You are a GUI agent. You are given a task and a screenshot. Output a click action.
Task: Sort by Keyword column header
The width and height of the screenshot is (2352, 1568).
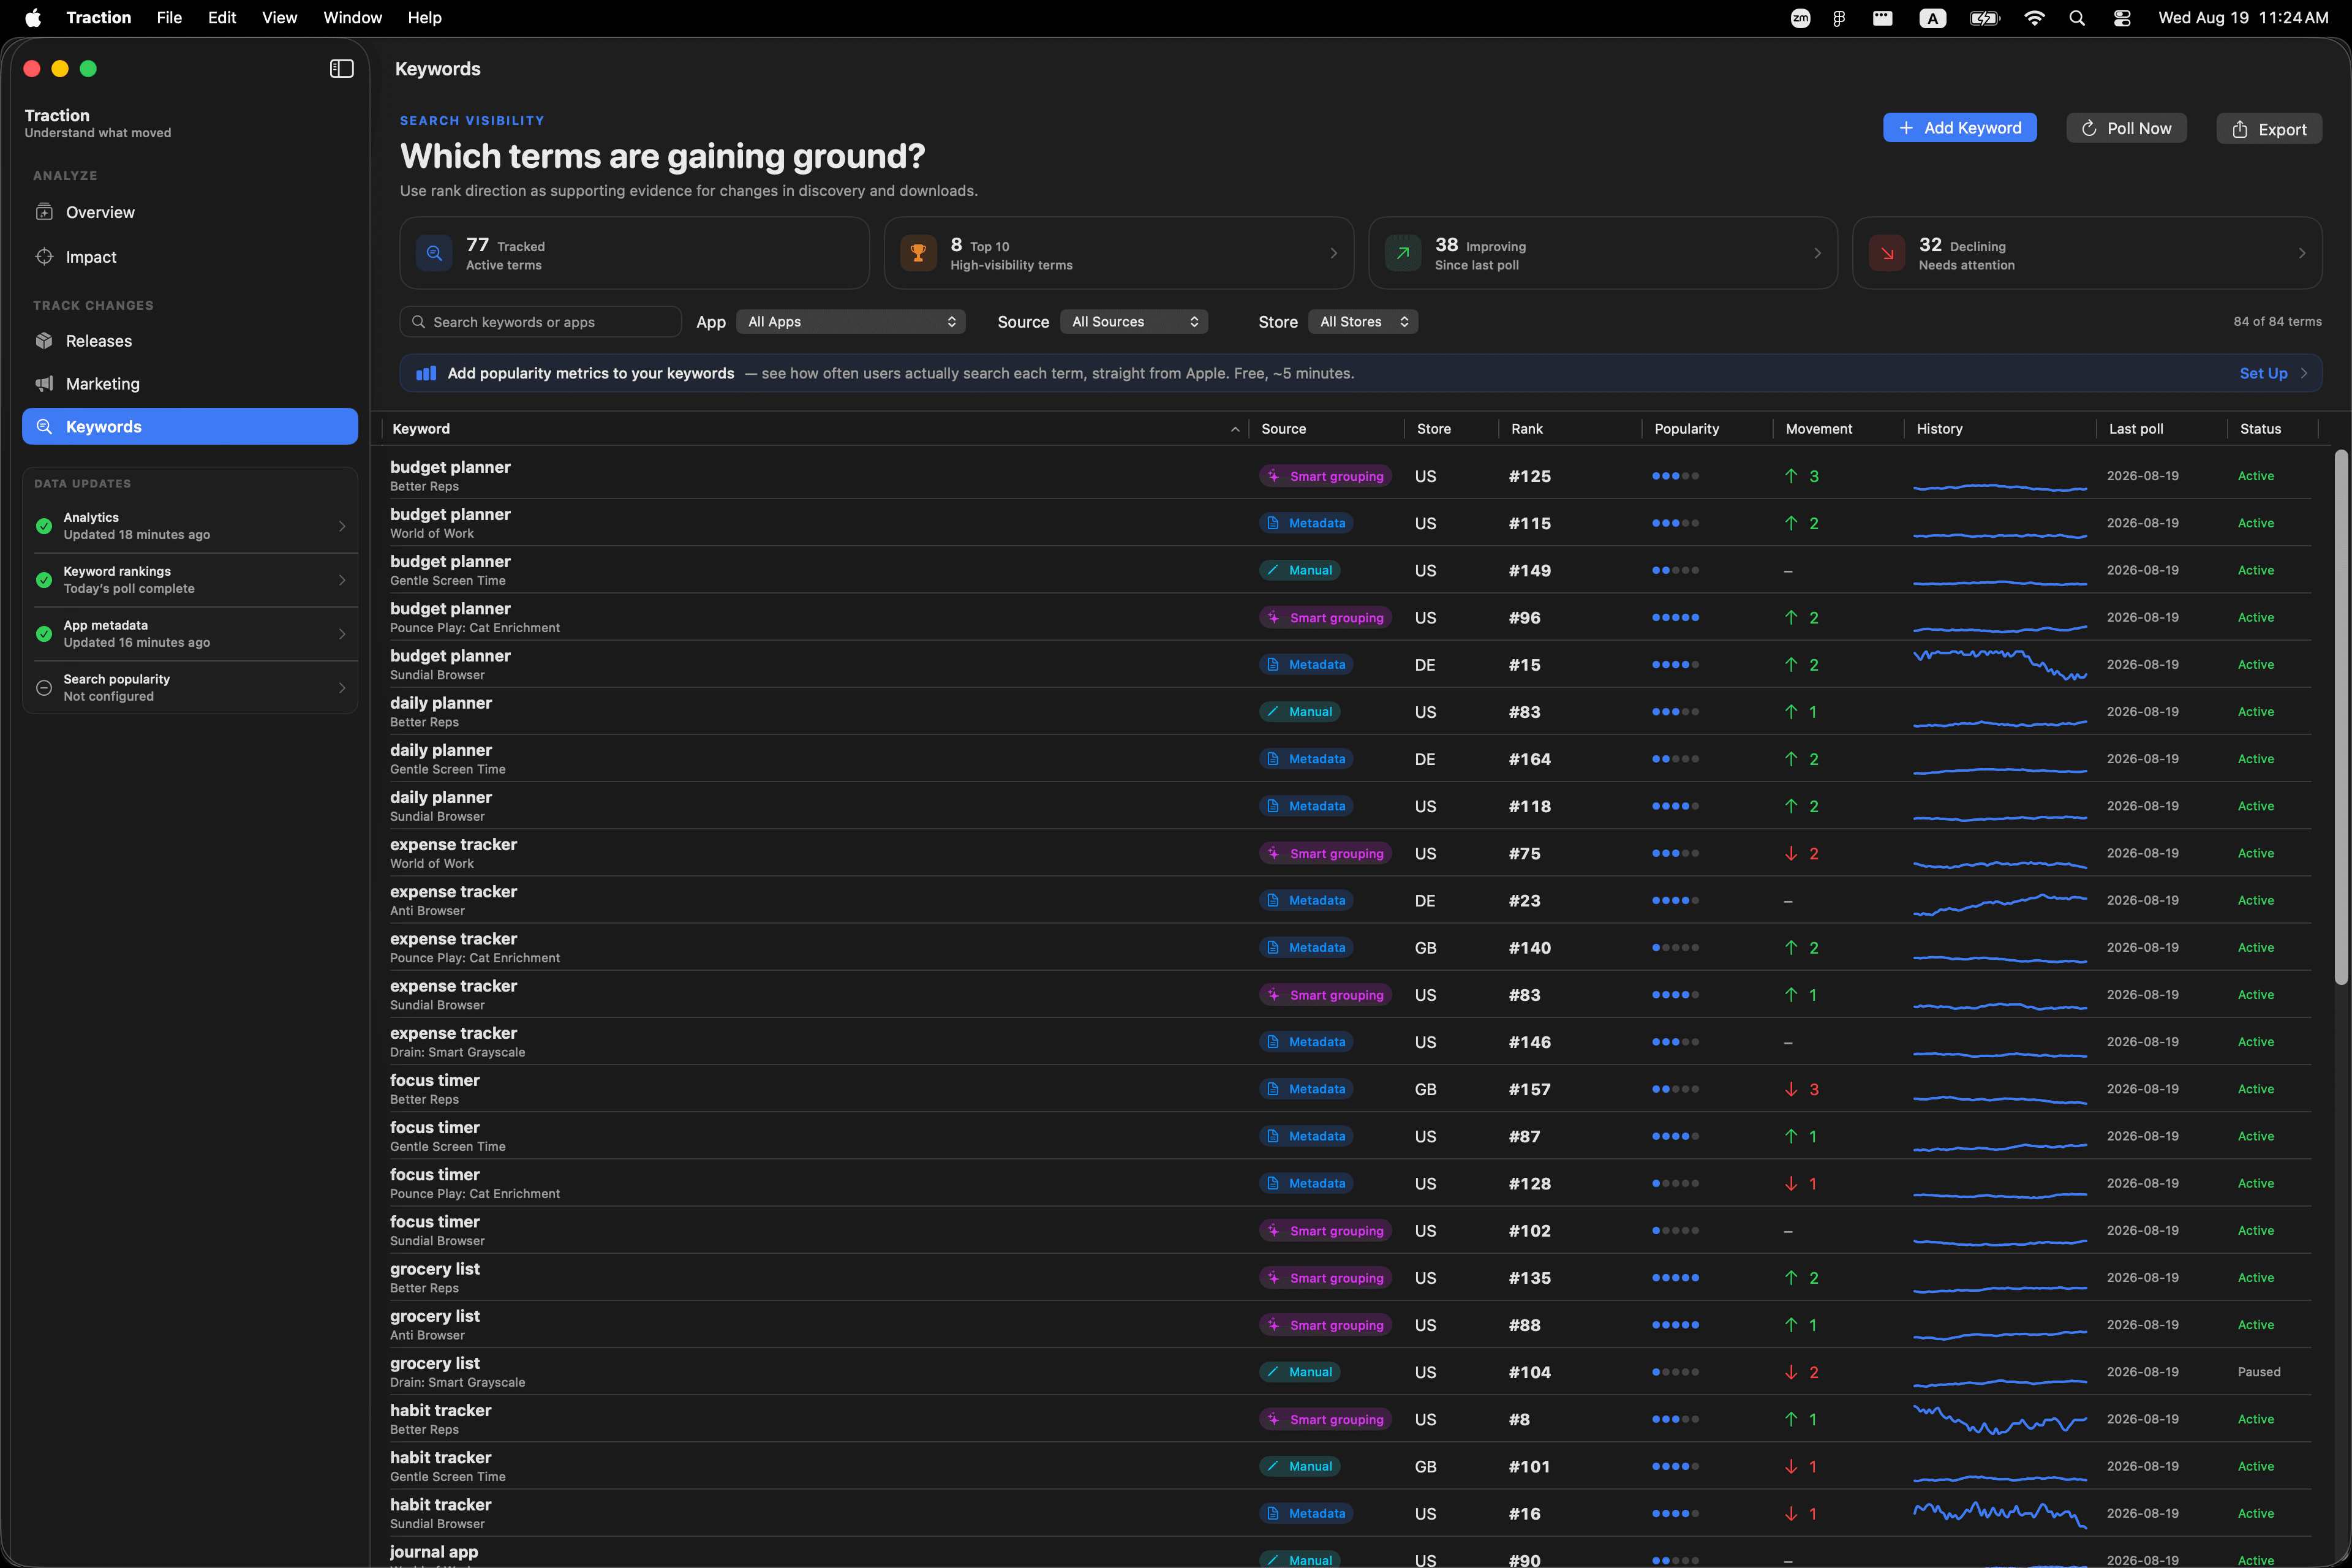point(815,429)
